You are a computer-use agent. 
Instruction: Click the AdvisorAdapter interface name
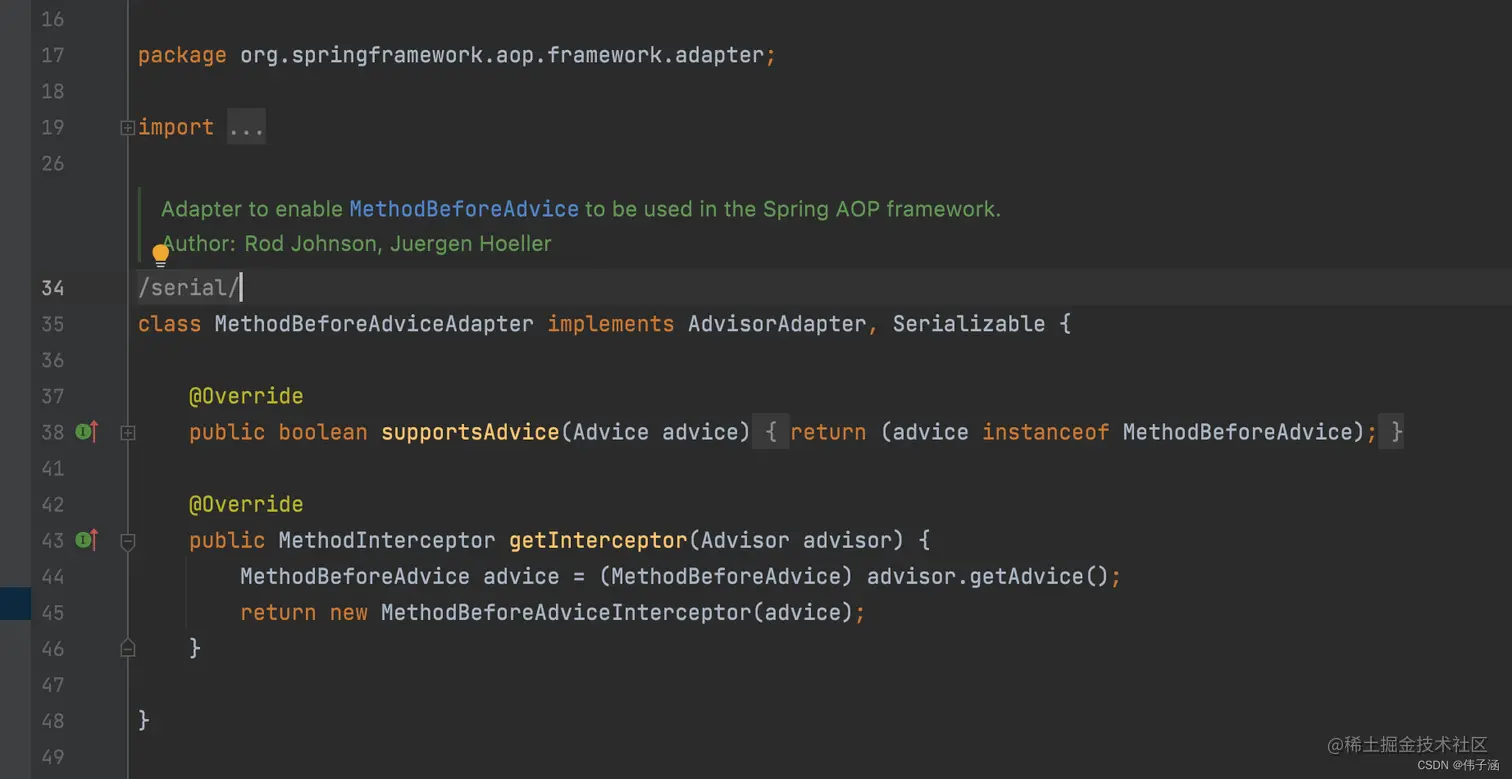pos(777,324)
